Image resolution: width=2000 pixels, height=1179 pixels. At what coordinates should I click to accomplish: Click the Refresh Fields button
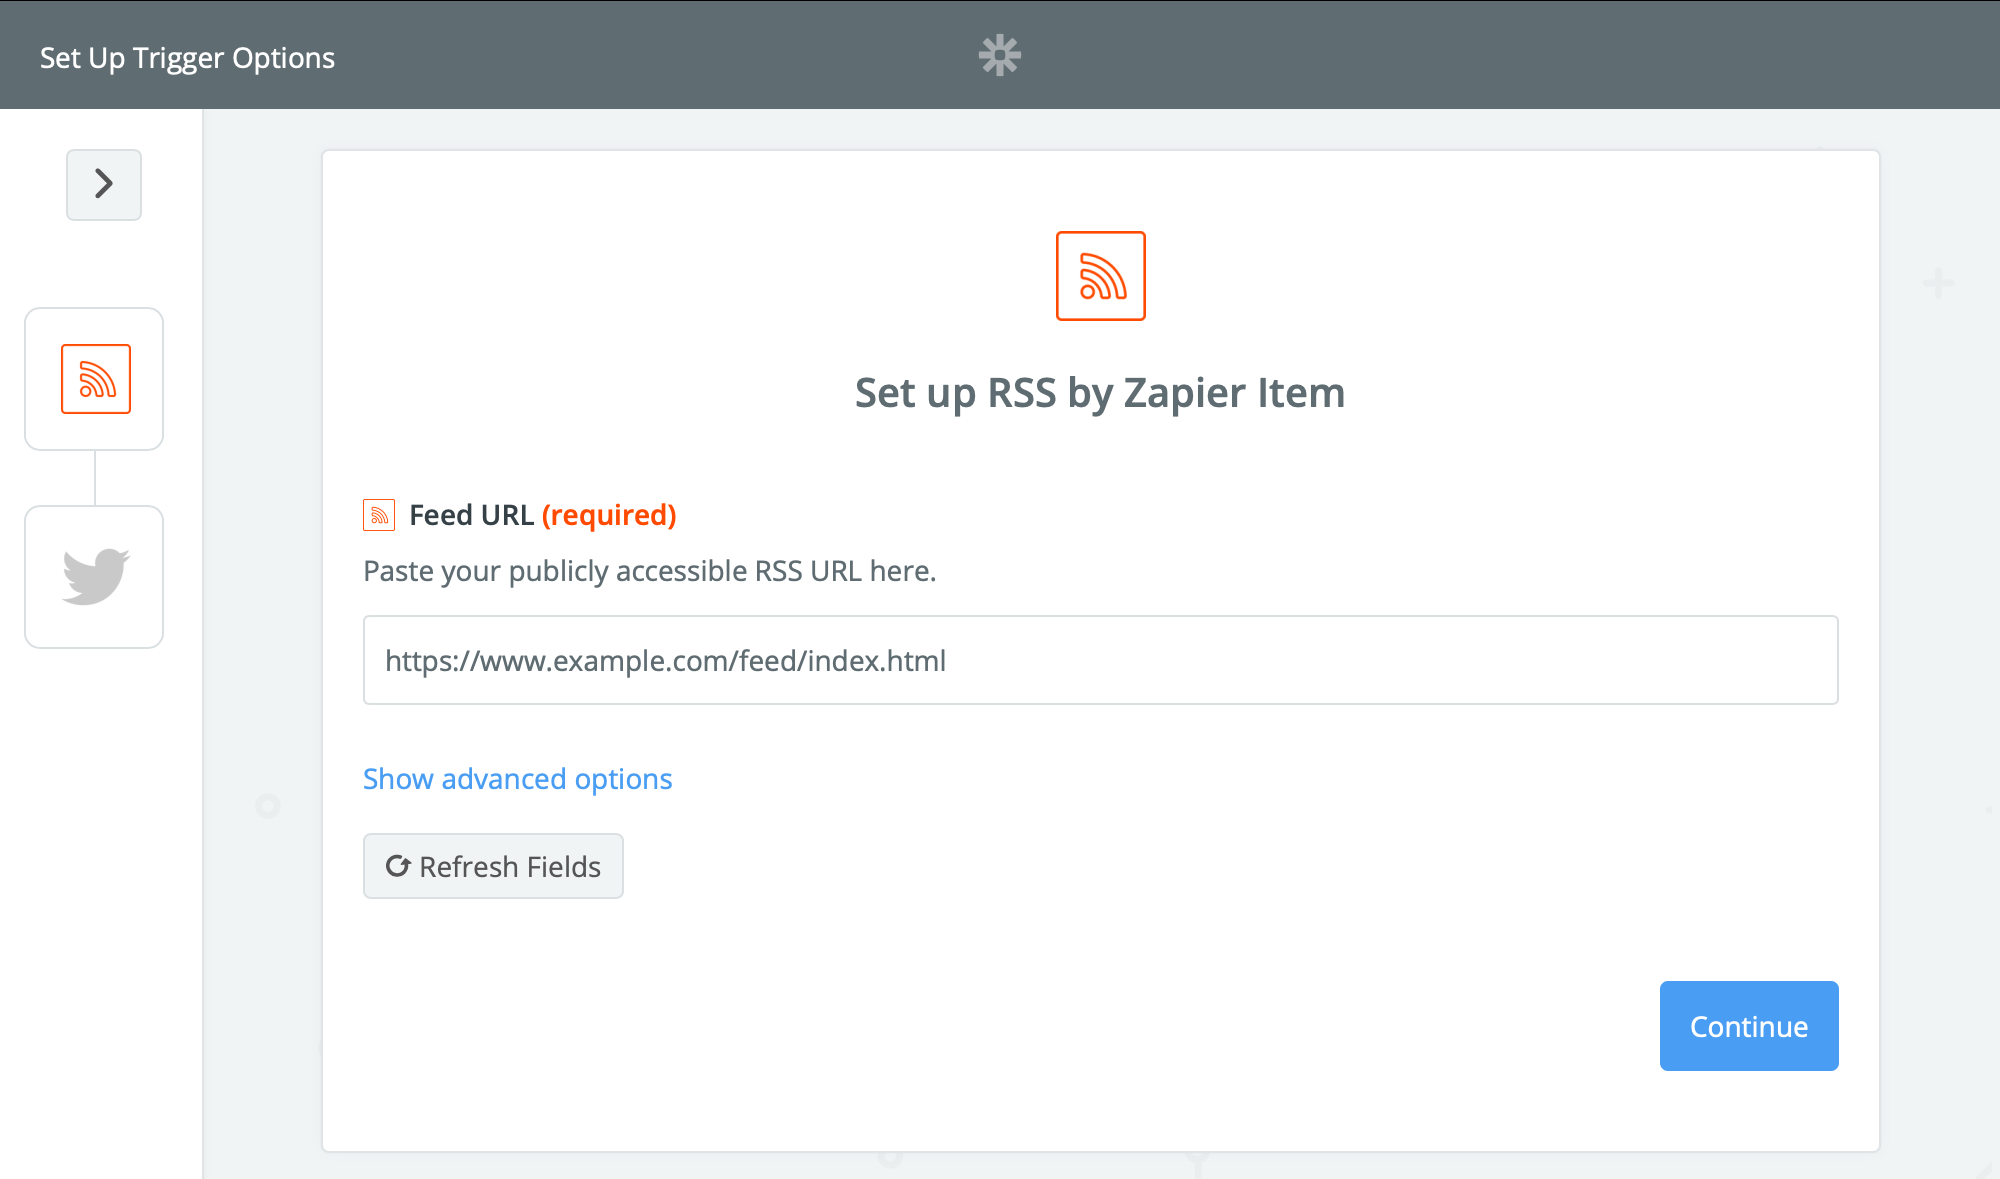tap(493, 866)
